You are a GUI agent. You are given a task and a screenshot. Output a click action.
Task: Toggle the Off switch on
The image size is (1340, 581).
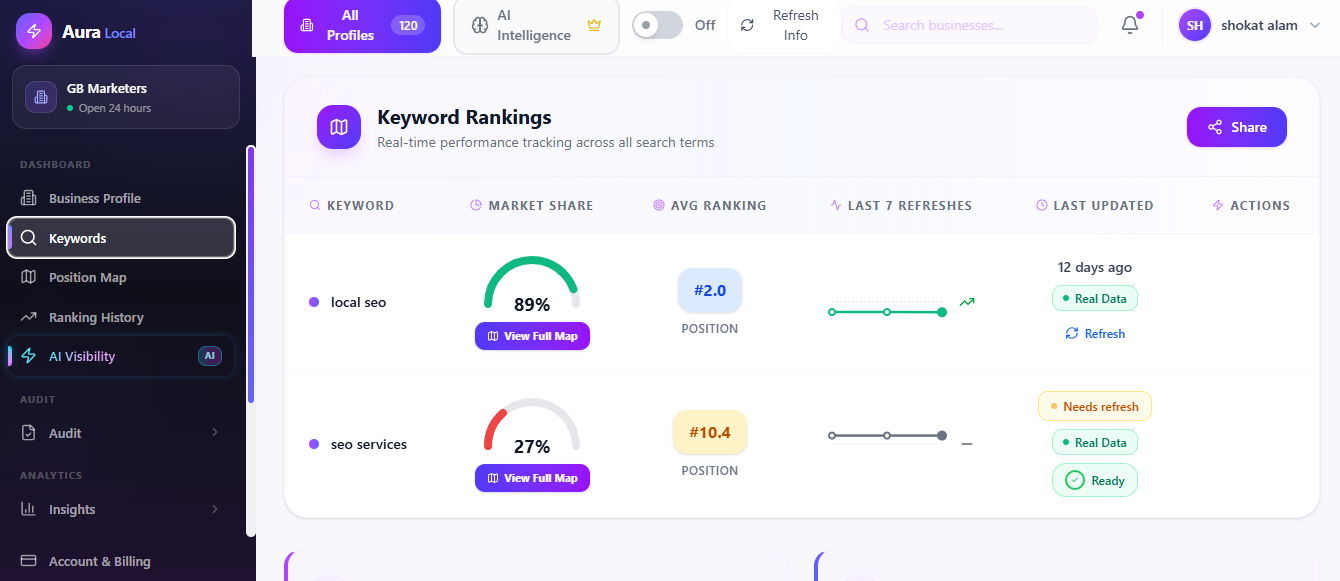click(x=657, y=25)
